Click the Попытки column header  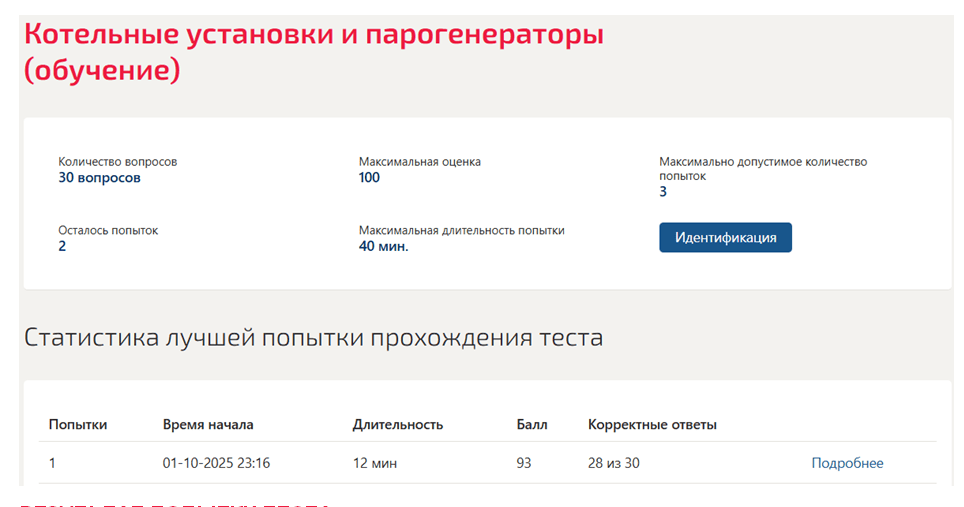[x=78, y=425]
